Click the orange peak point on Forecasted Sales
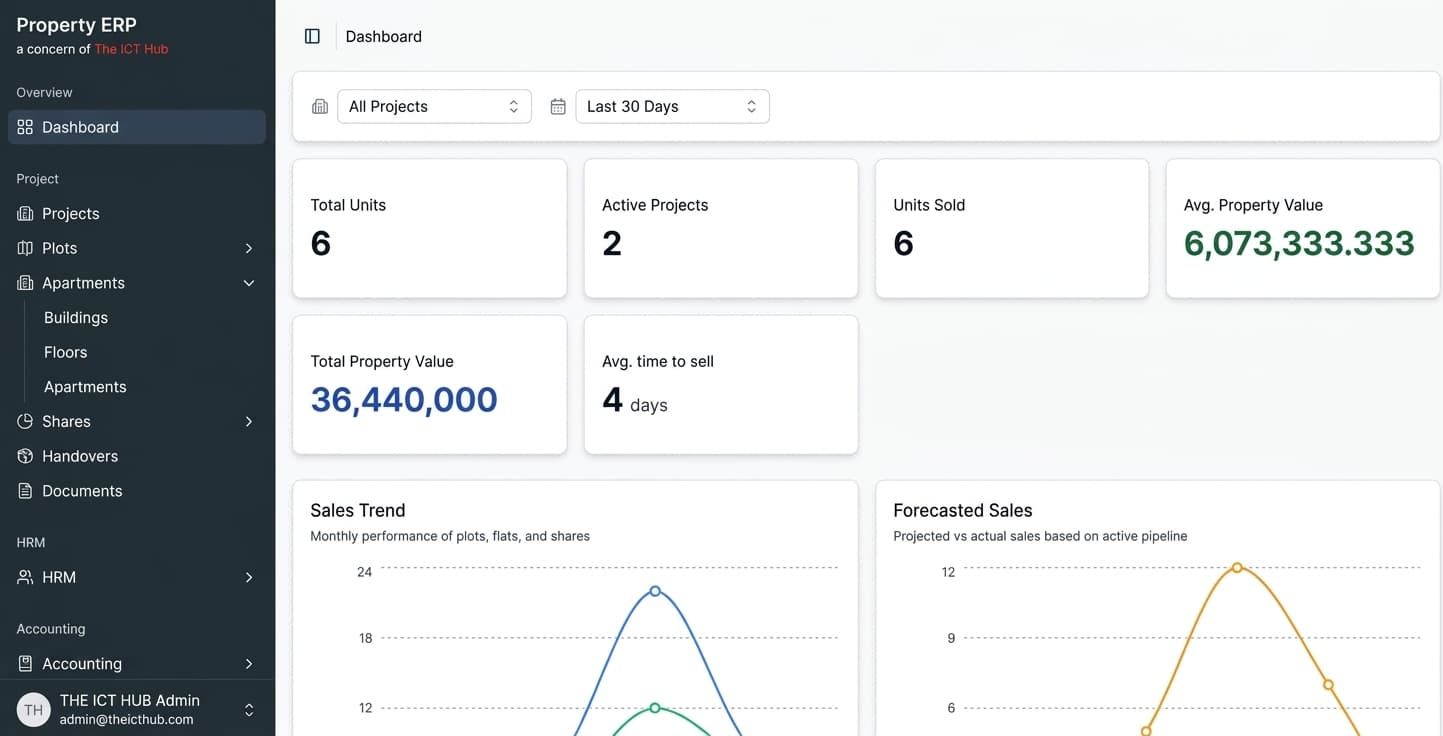1443x736 pixels. 1237,567
